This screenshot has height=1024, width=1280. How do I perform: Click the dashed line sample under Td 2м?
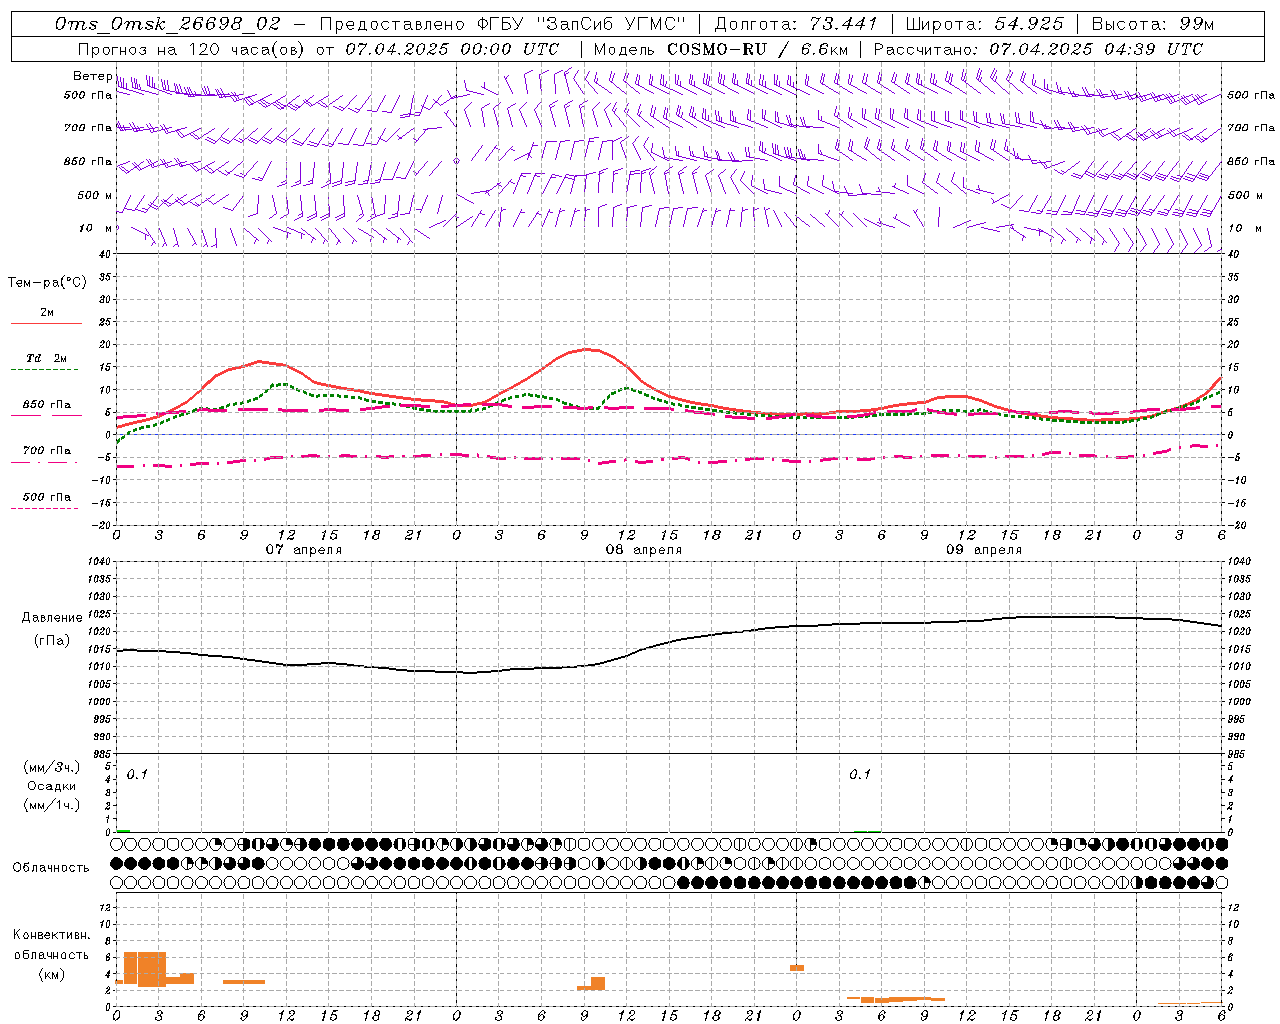46,370
